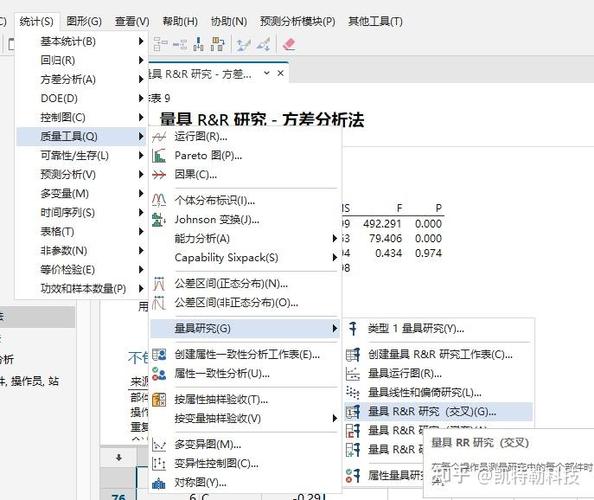Expand 非参数(N) submenu
594x500 pixels.
click(81, 250)
